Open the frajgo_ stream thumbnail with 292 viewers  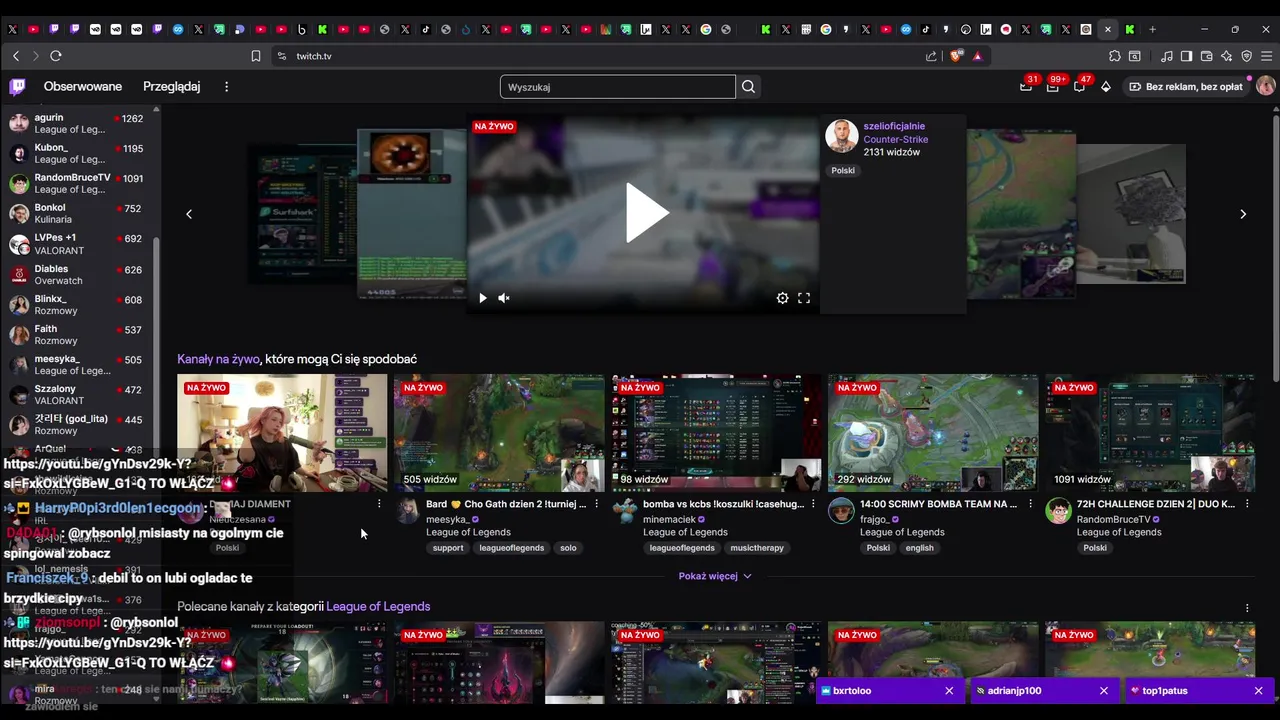933,433
